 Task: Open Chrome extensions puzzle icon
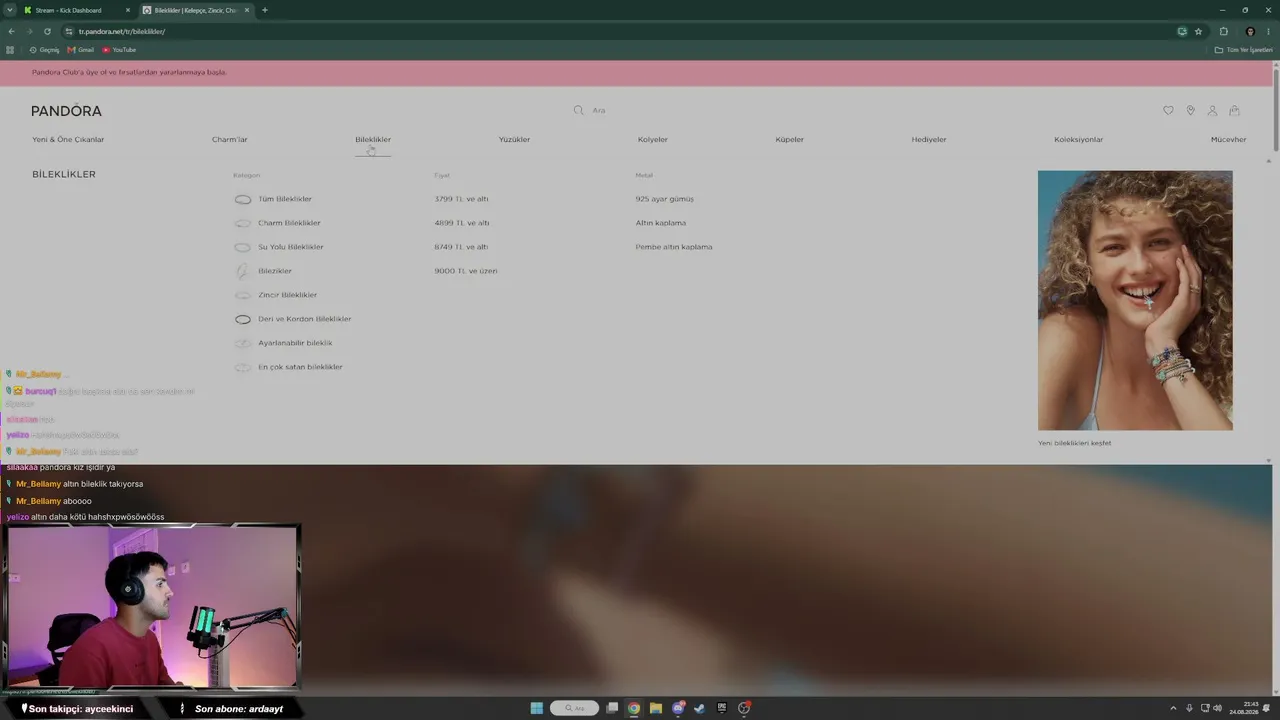click(1223, 31)
